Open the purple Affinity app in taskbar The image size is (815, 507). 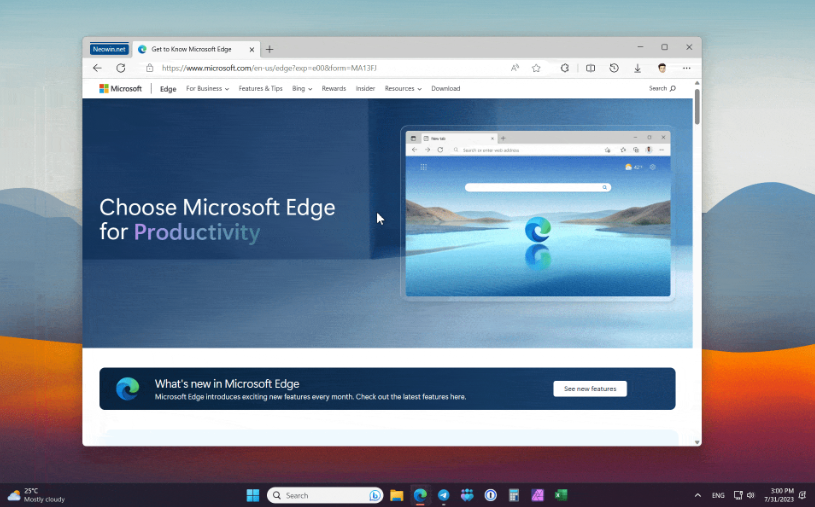[537, 495]
